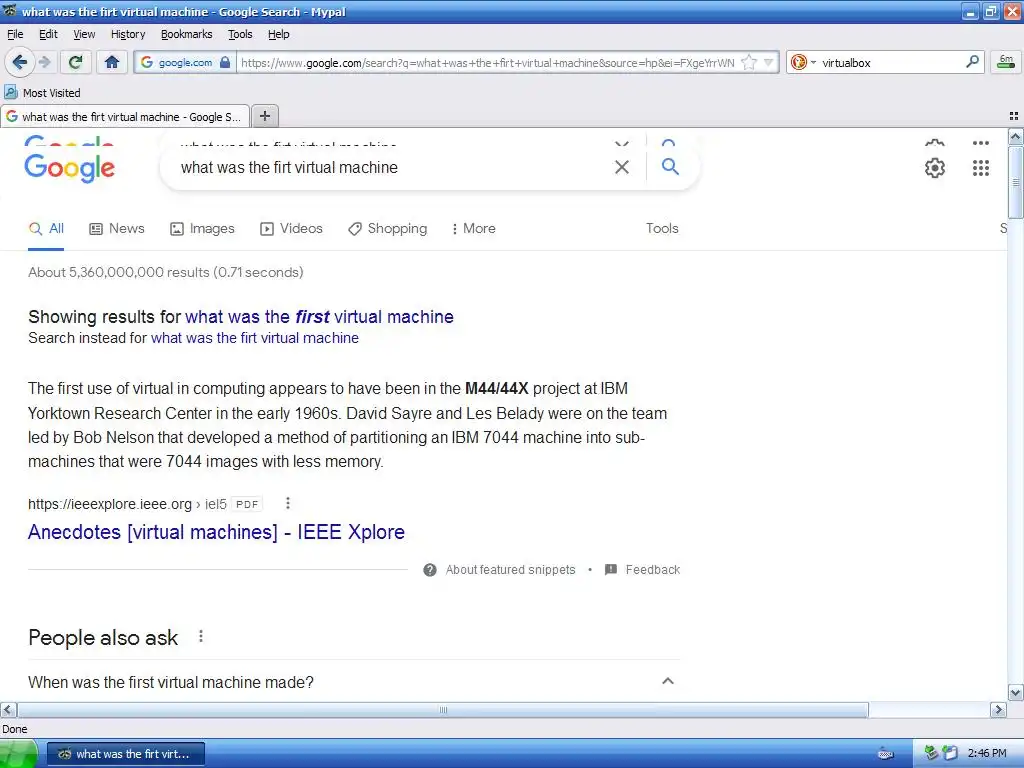Click the address bar URL field

(488, 63)
